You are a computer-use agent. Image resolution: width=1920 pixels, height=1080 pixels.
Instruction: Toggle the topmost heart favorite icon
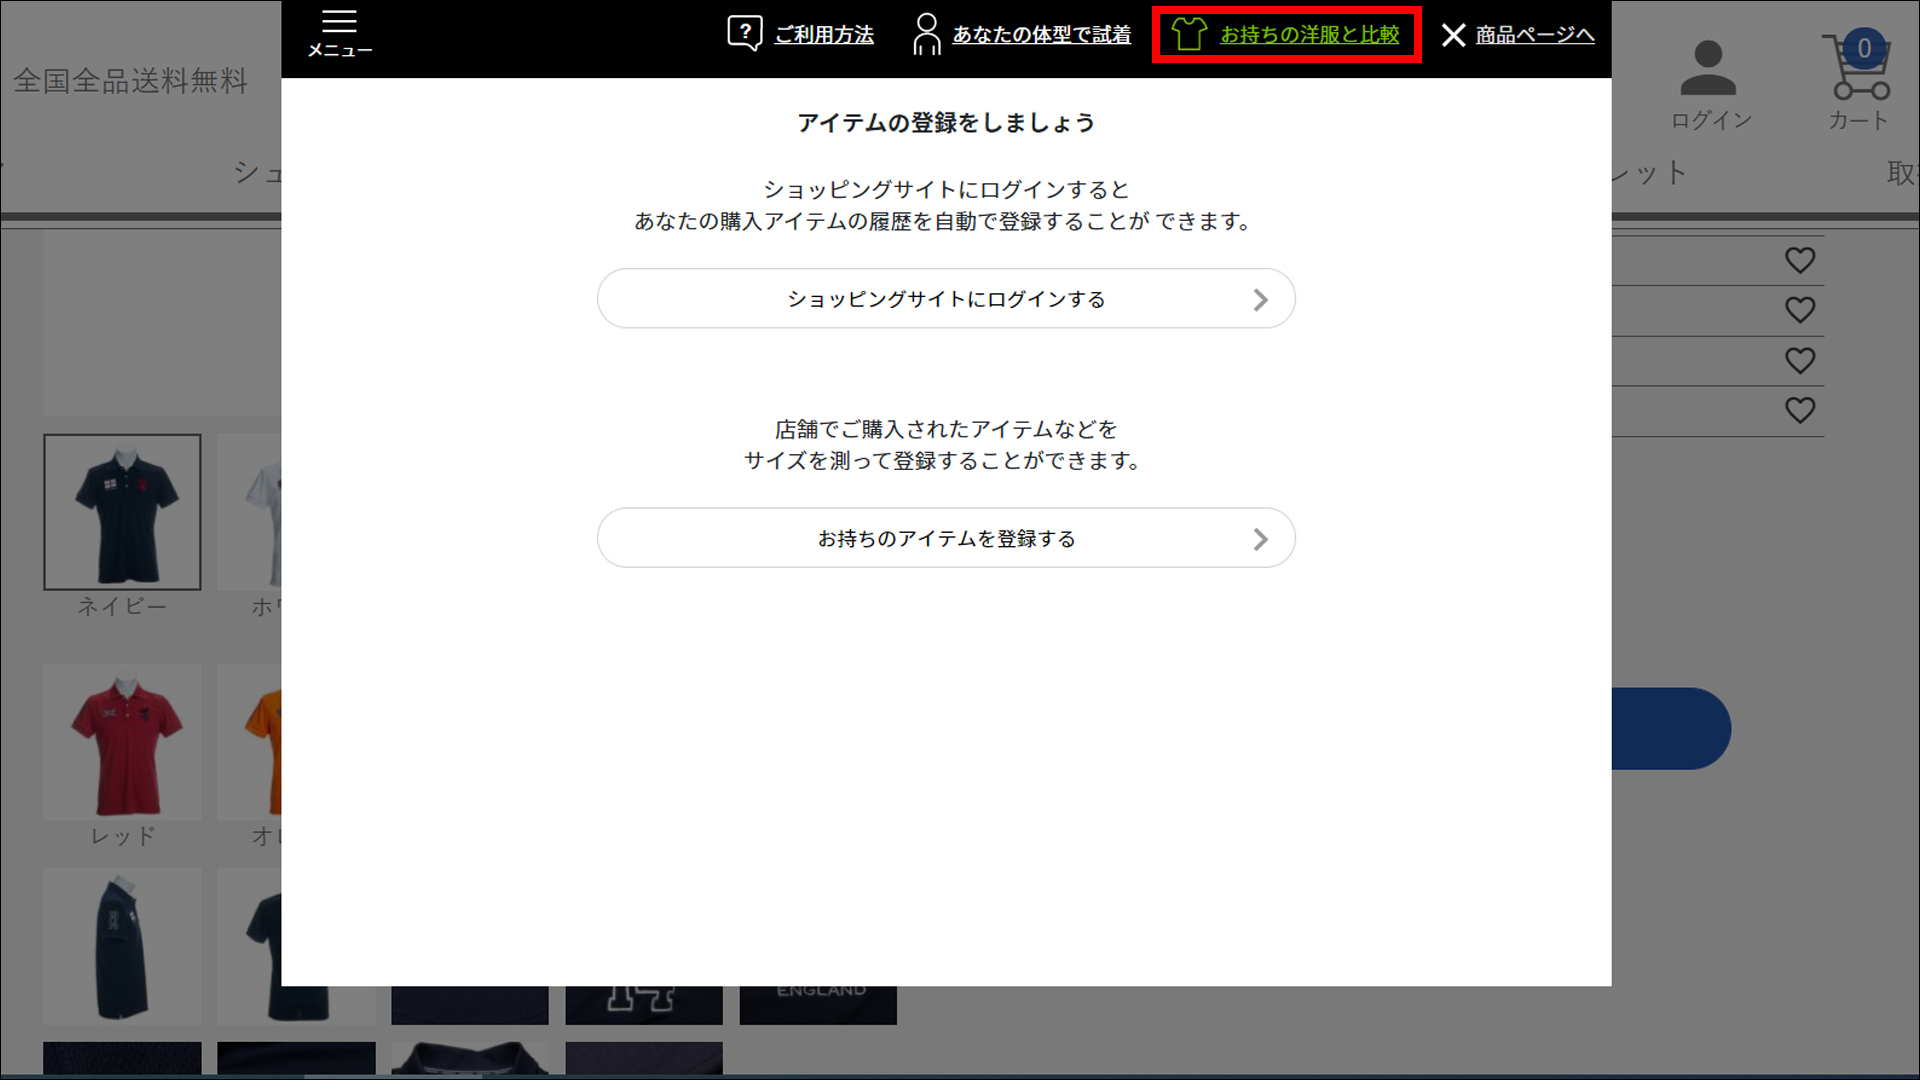point(1799,260)
